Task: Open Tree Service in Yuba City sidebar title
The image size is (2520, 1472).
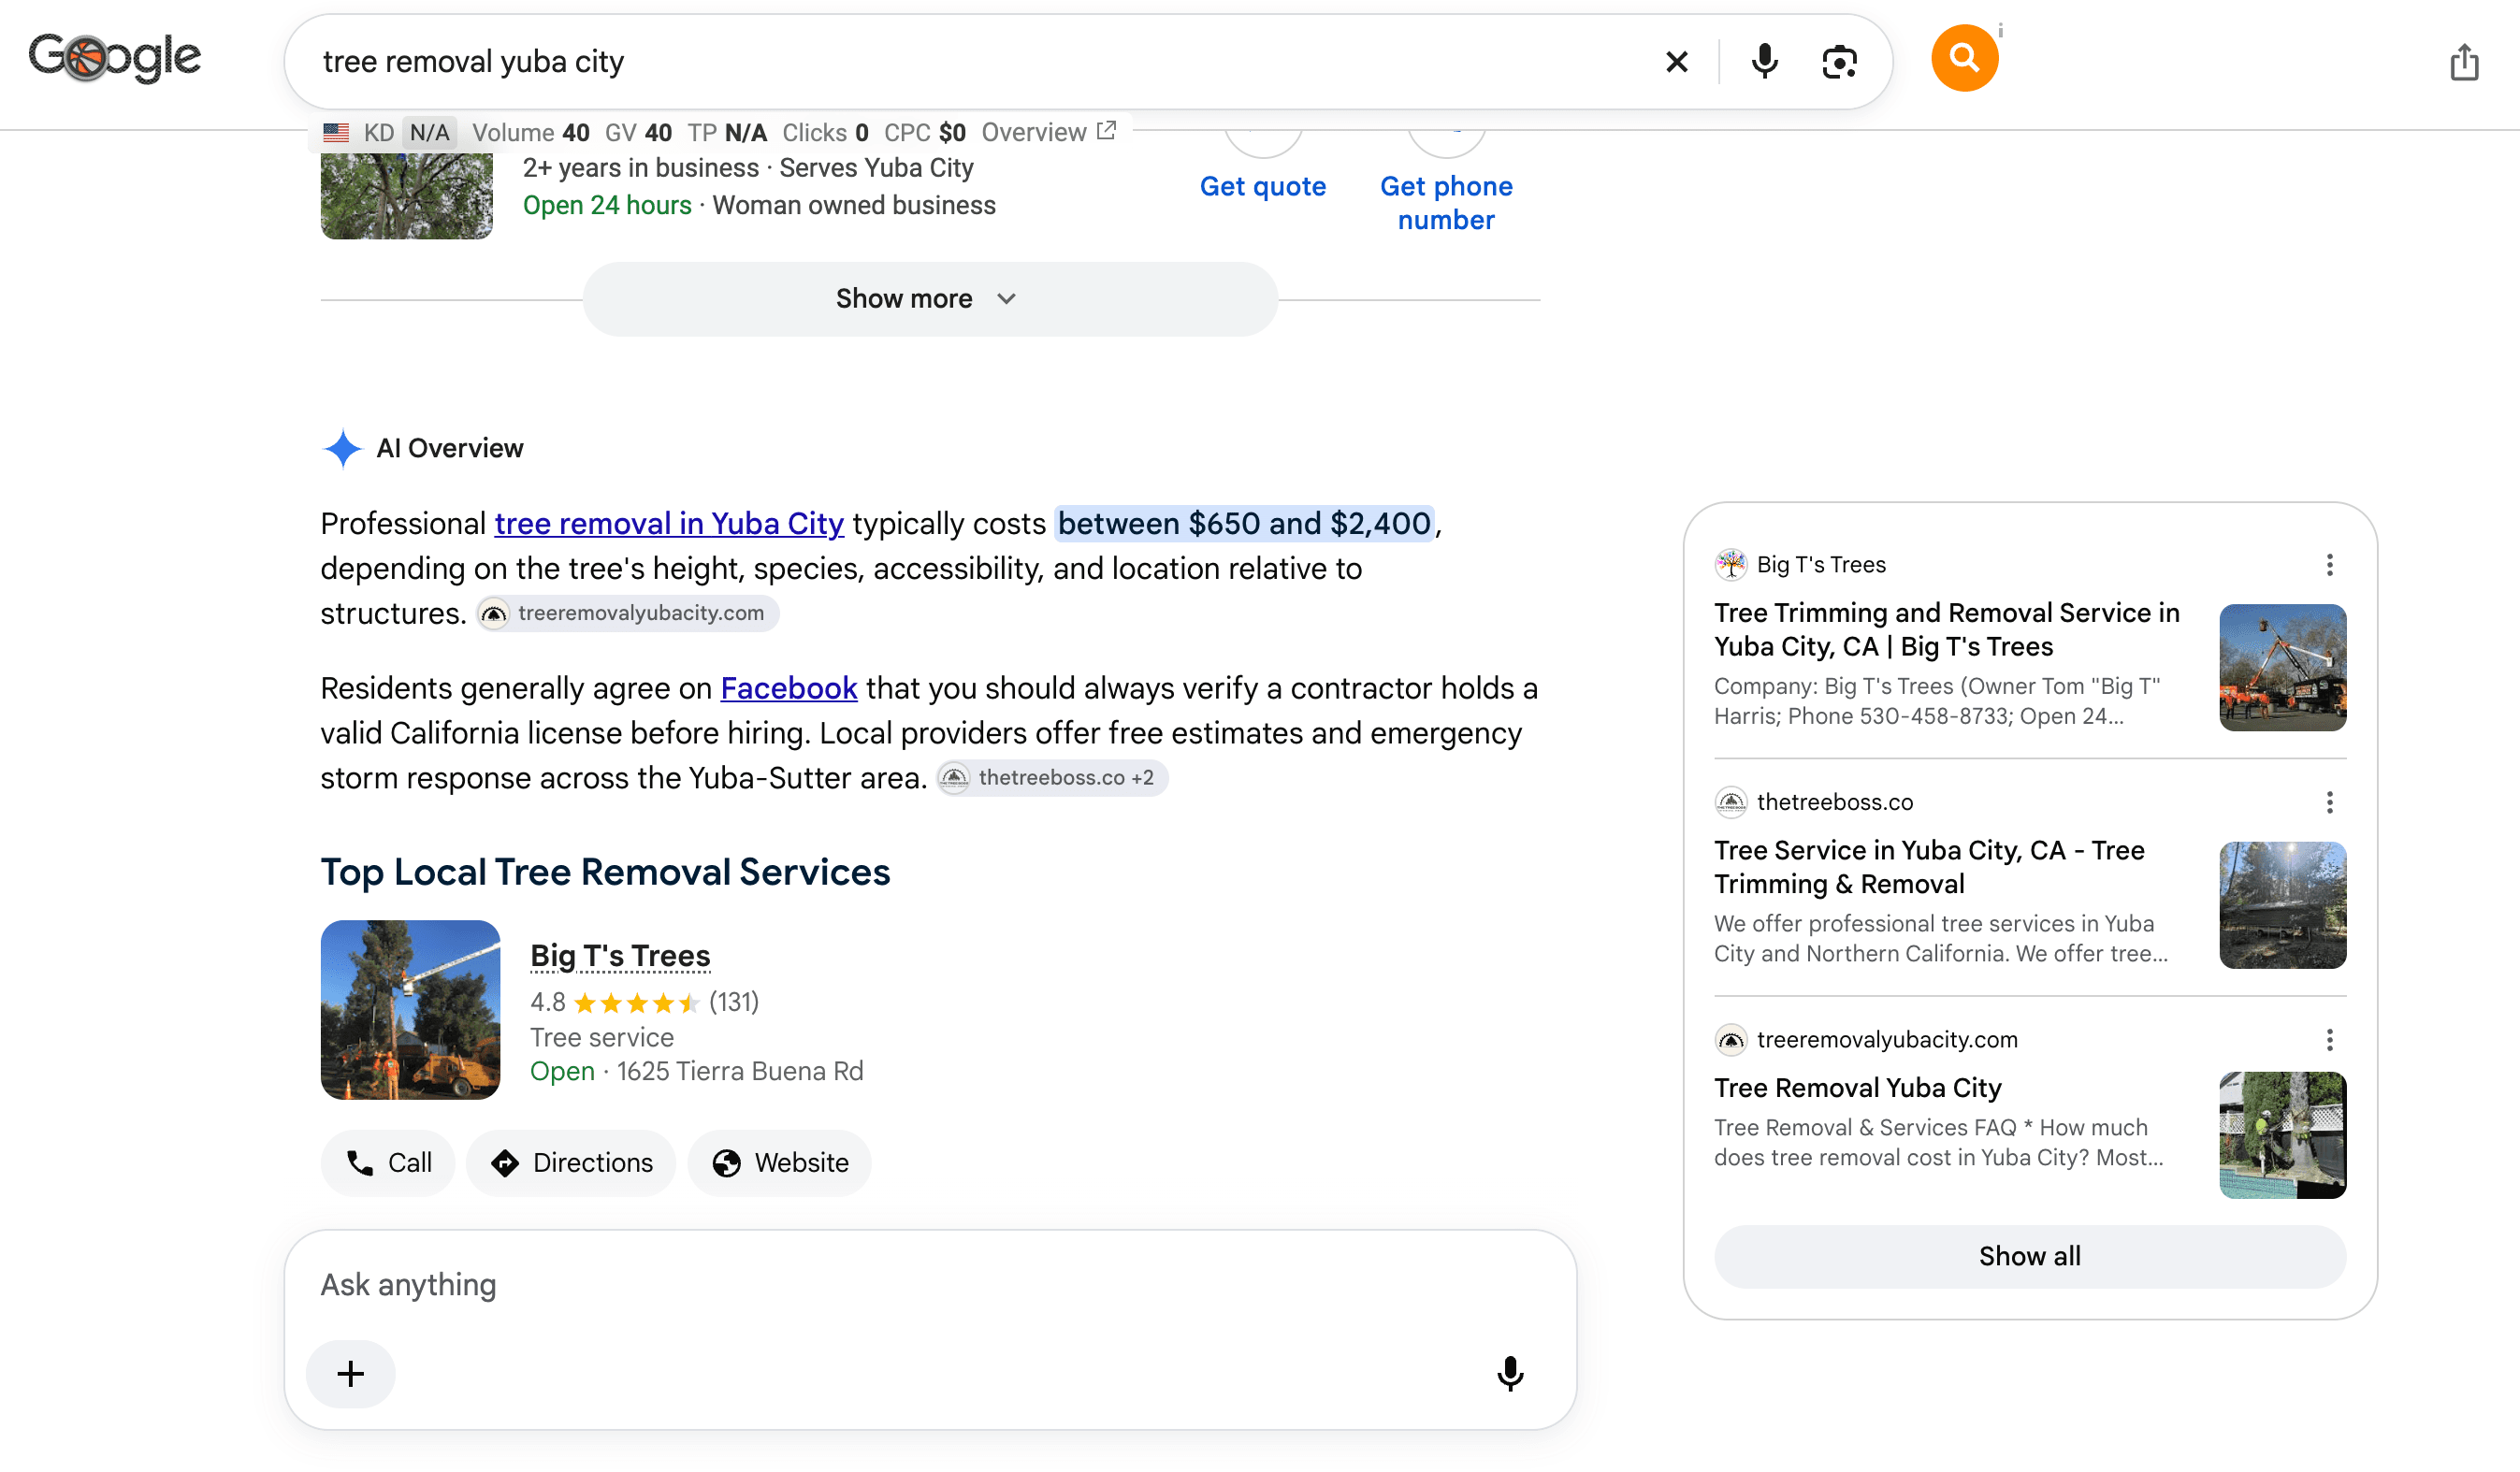Action: pyautogui.click(x=1929, y=867)
